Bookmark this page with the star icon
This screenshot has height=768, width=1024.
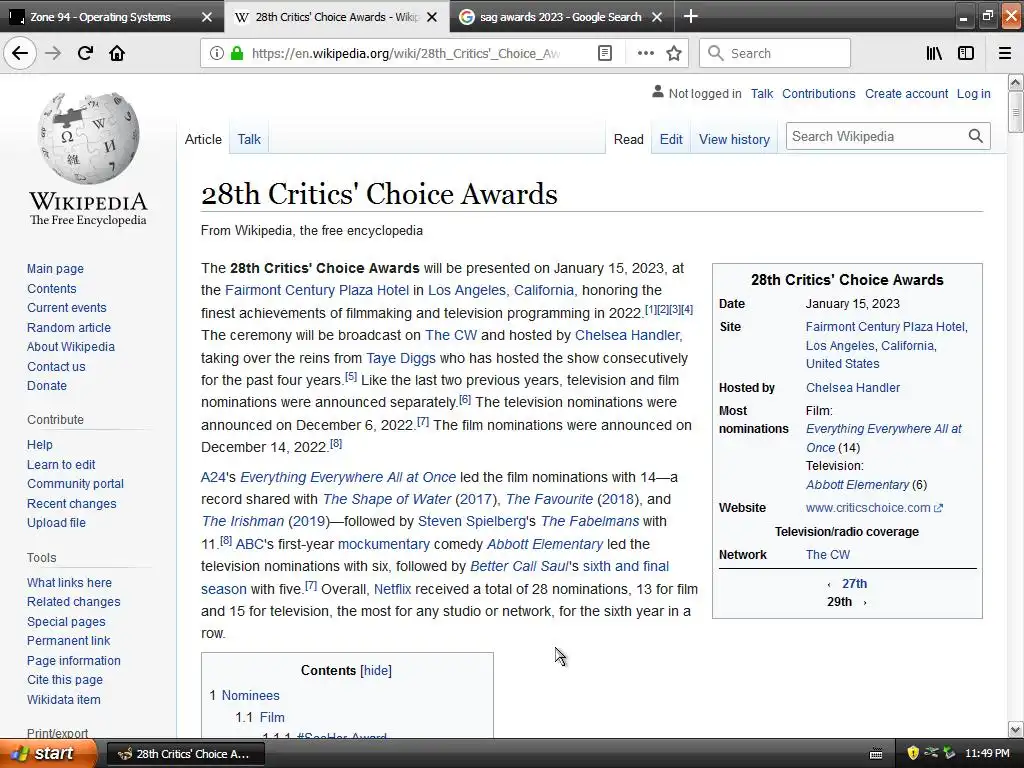(x=674, y=54)
